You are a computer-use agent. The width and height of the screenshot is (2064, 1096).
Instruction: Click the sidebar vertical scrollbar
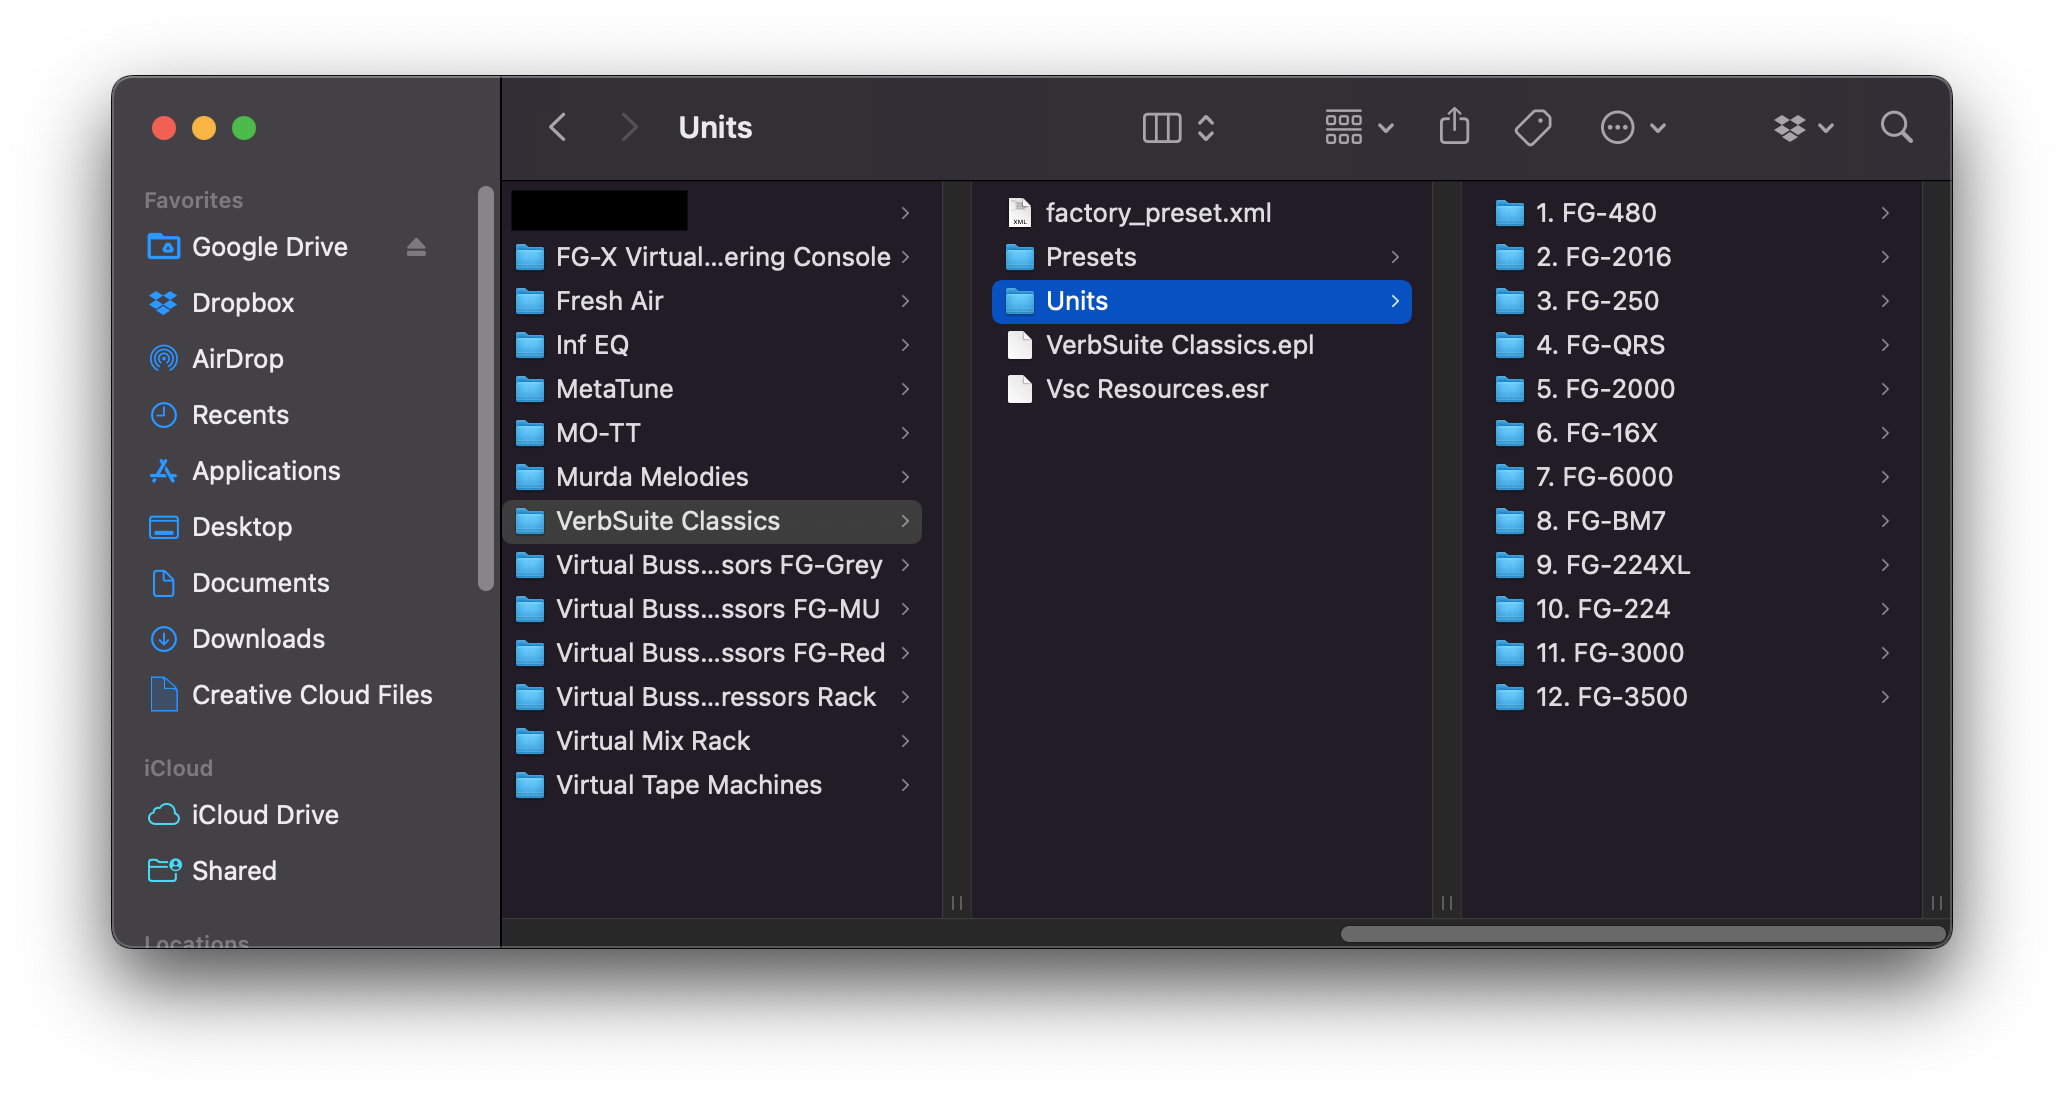click(486, 389)
